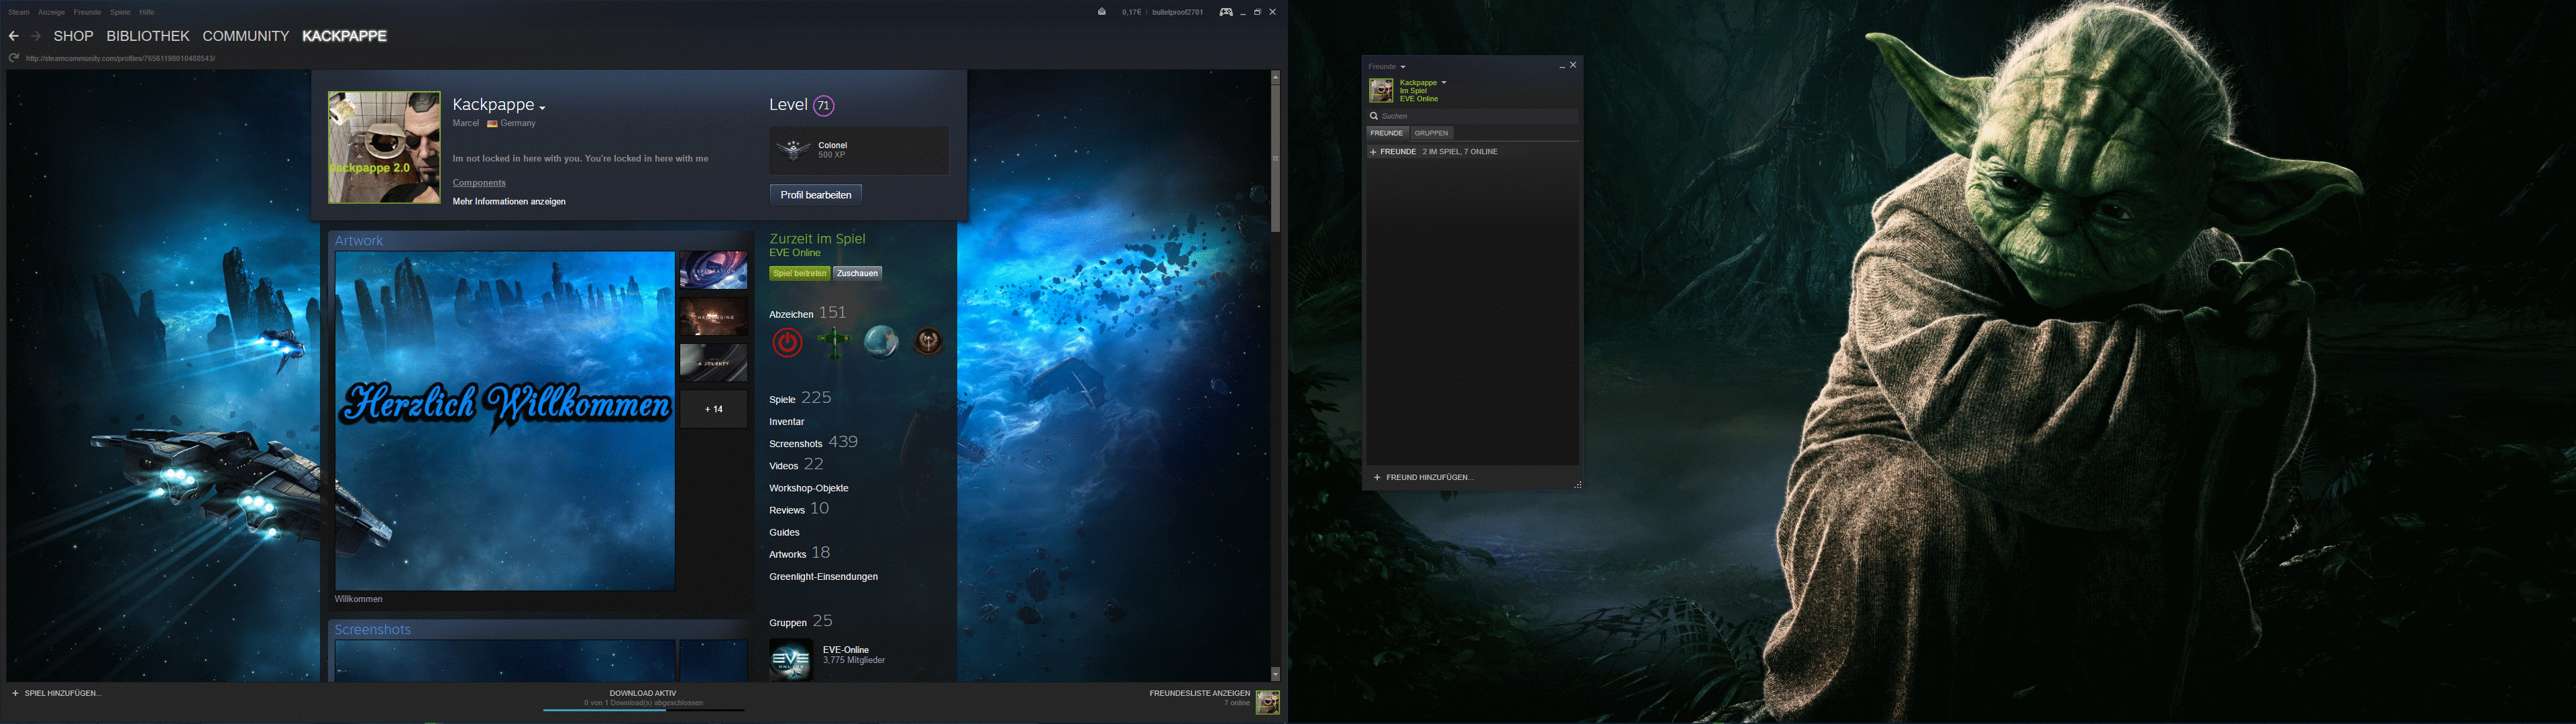The height and width of the screenshot is (724, 2576).
Task: Open the Greenlight-Einsendungen link
Action: pyautogui.click(x=824, y=577)
